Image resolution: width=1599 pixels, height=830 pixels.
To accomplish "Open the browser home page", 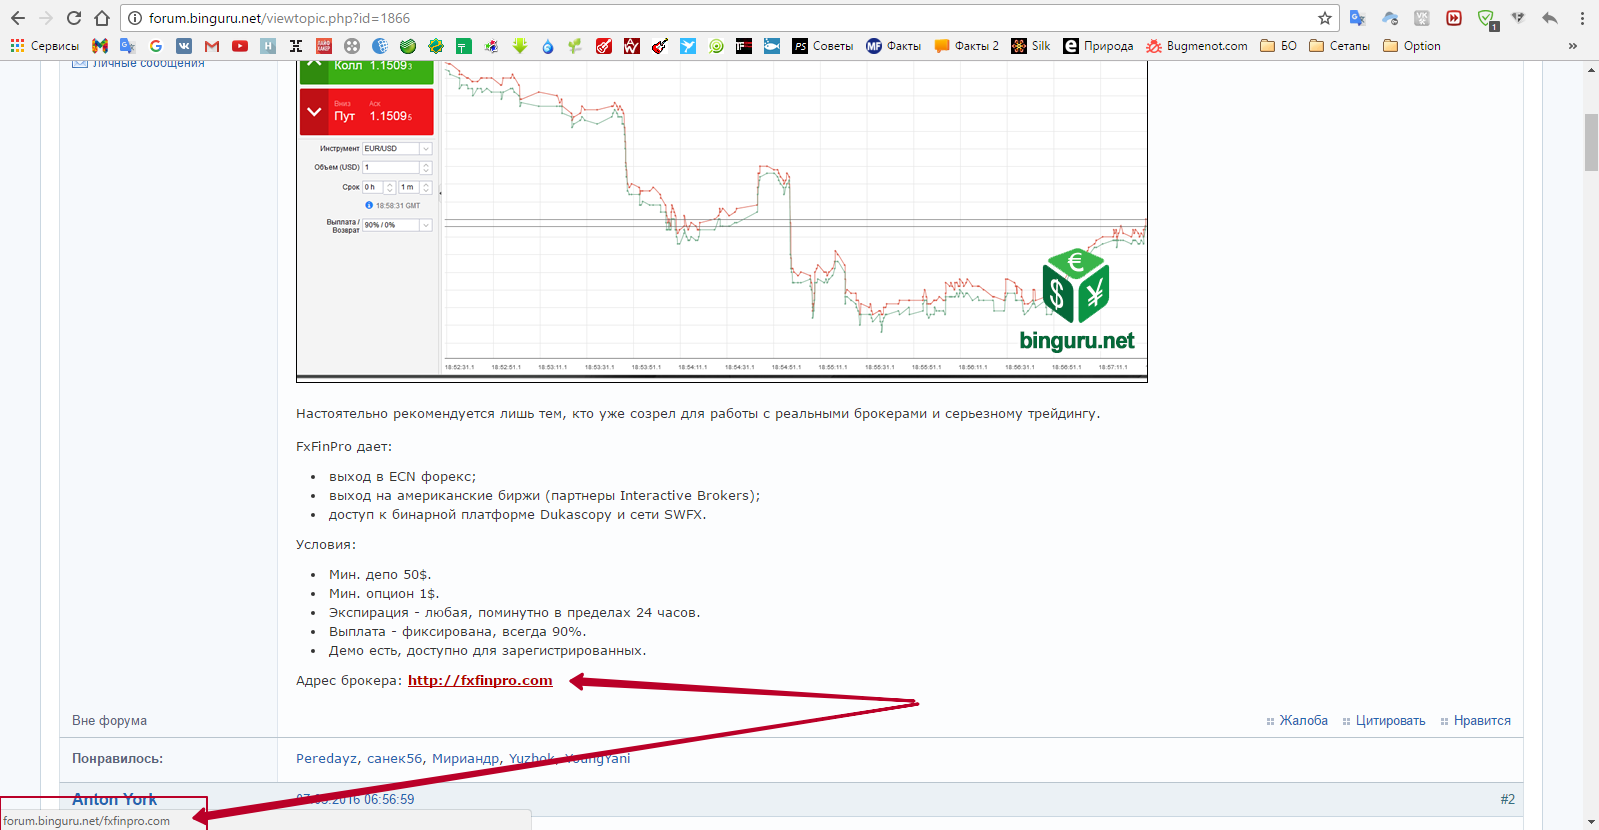I will click(102, 18).
